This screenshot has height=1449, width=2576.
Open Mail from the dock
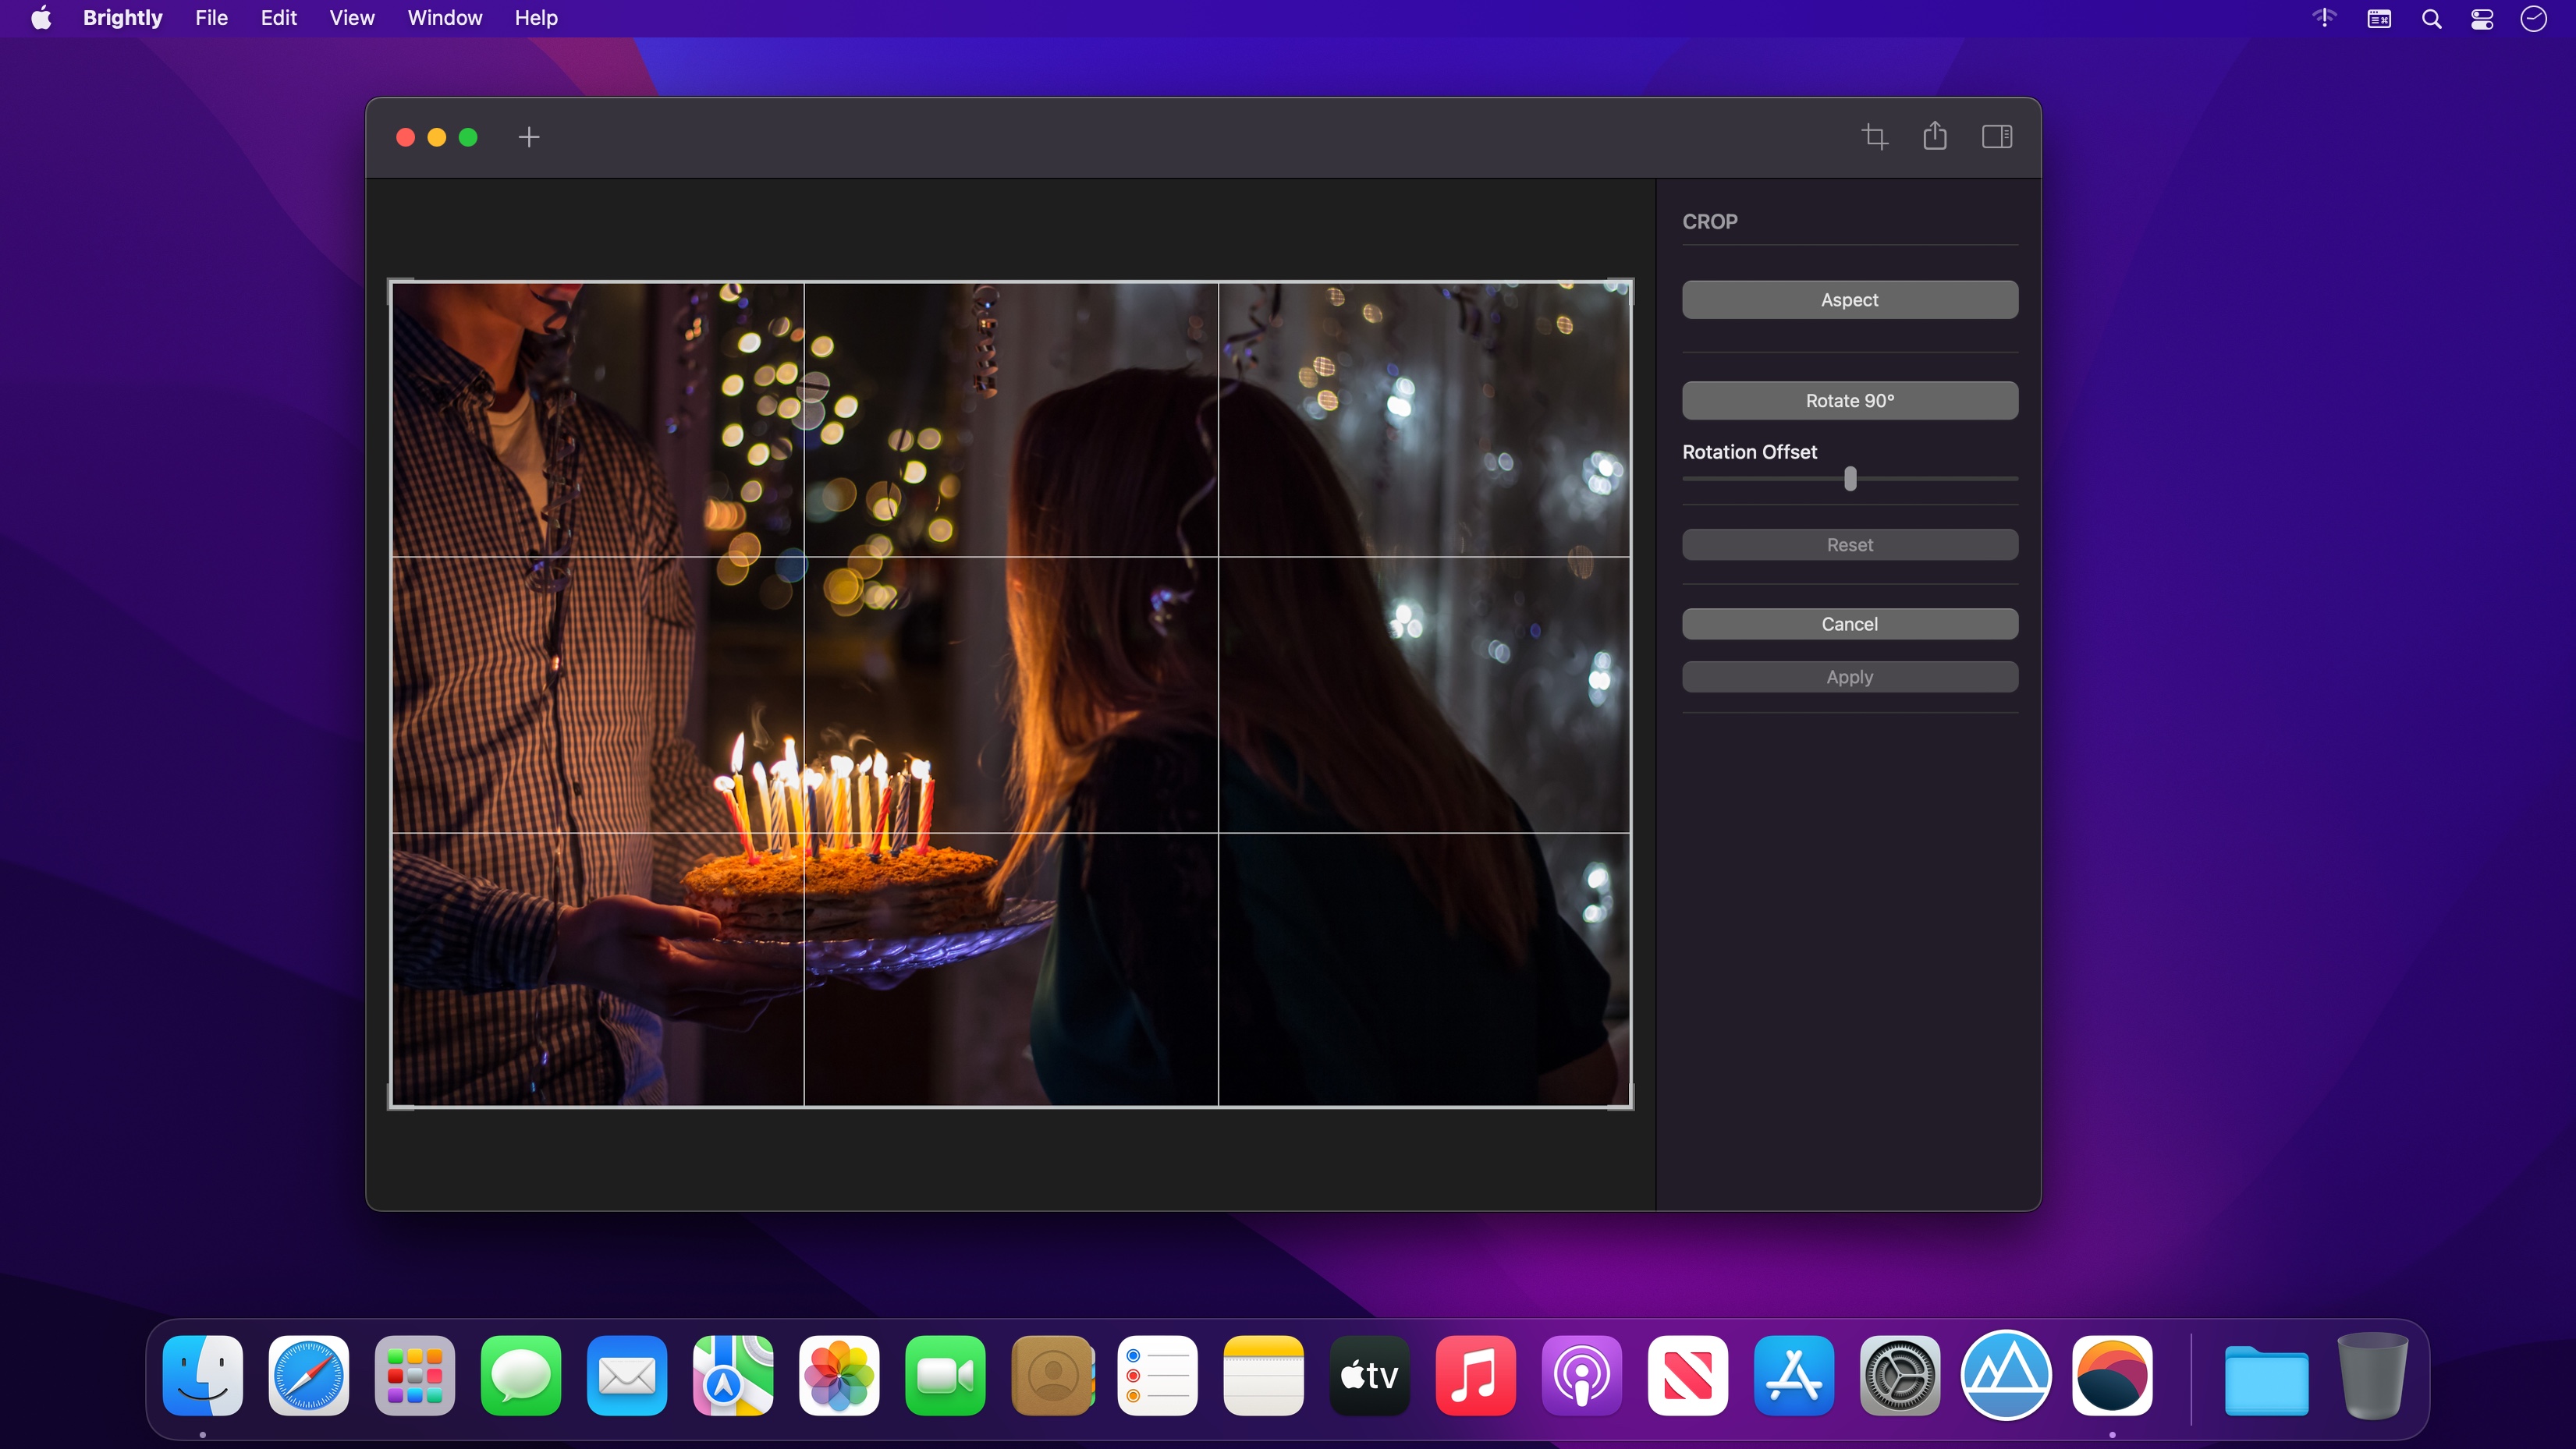coord(627,1376)
